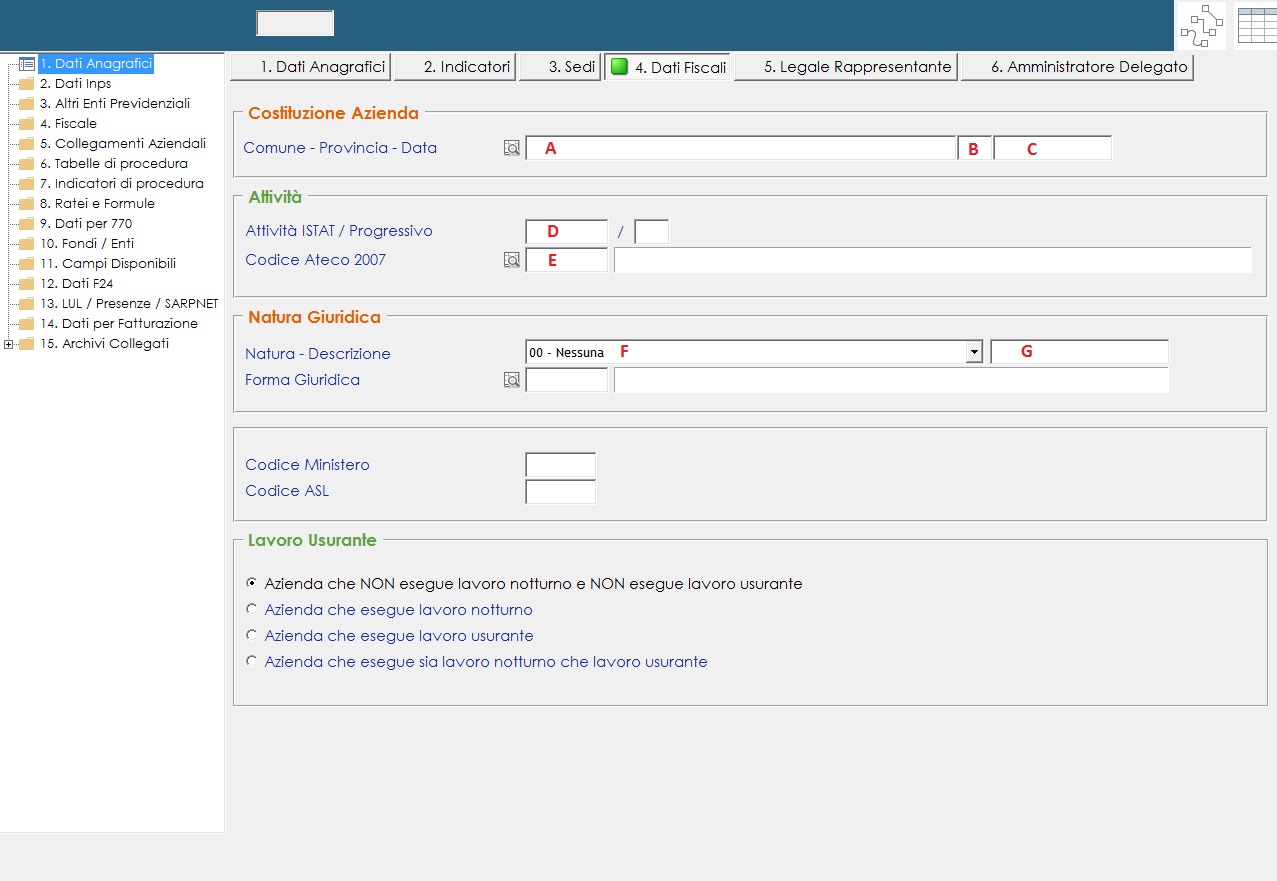Click folder icon beside 12. Dati F24
1277x881 pixels.
pos(26,284)
